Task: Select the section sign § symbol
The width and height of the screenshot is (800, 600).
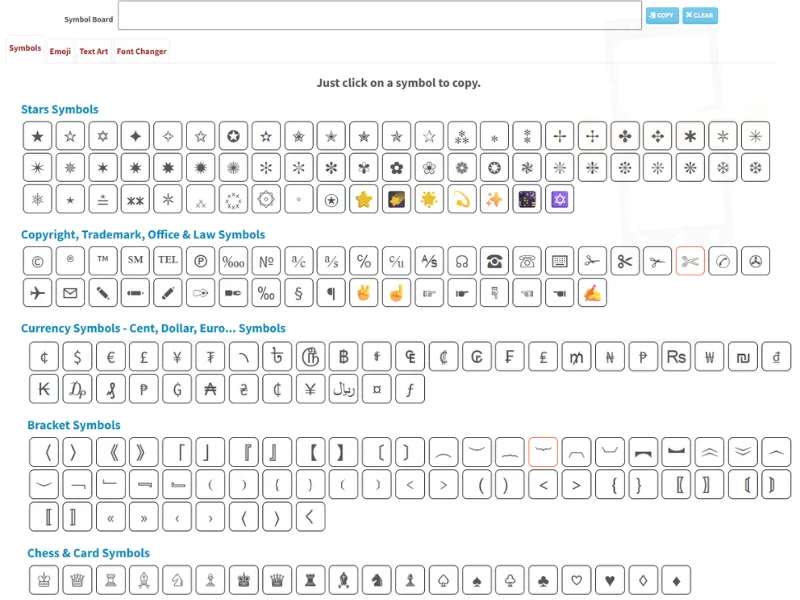Action: point(298,293)
